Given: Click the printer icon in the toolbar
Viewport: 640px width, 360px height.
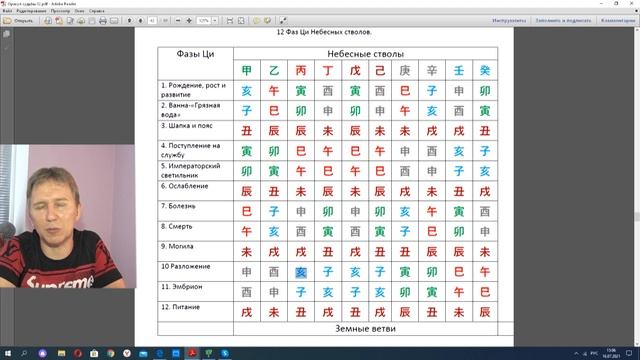Looking at the screenshot, I should (103, 20).
